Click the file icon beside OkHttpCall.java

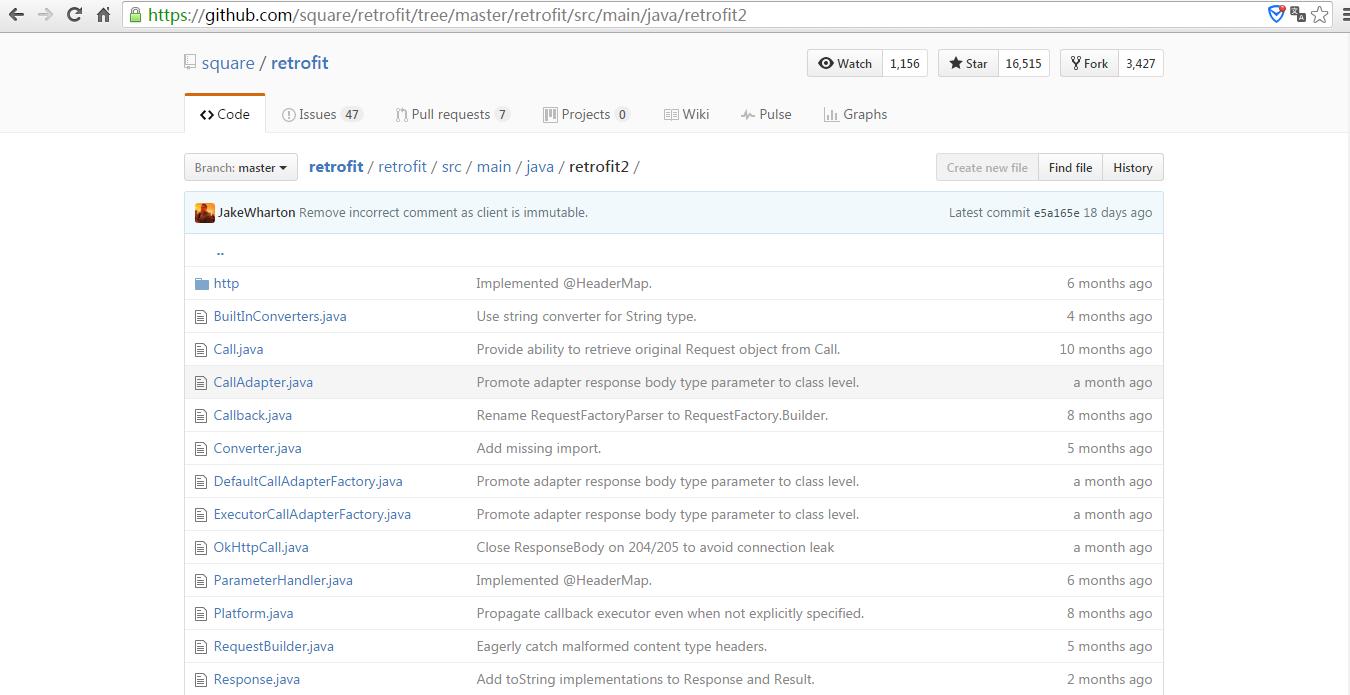(201, 548)
